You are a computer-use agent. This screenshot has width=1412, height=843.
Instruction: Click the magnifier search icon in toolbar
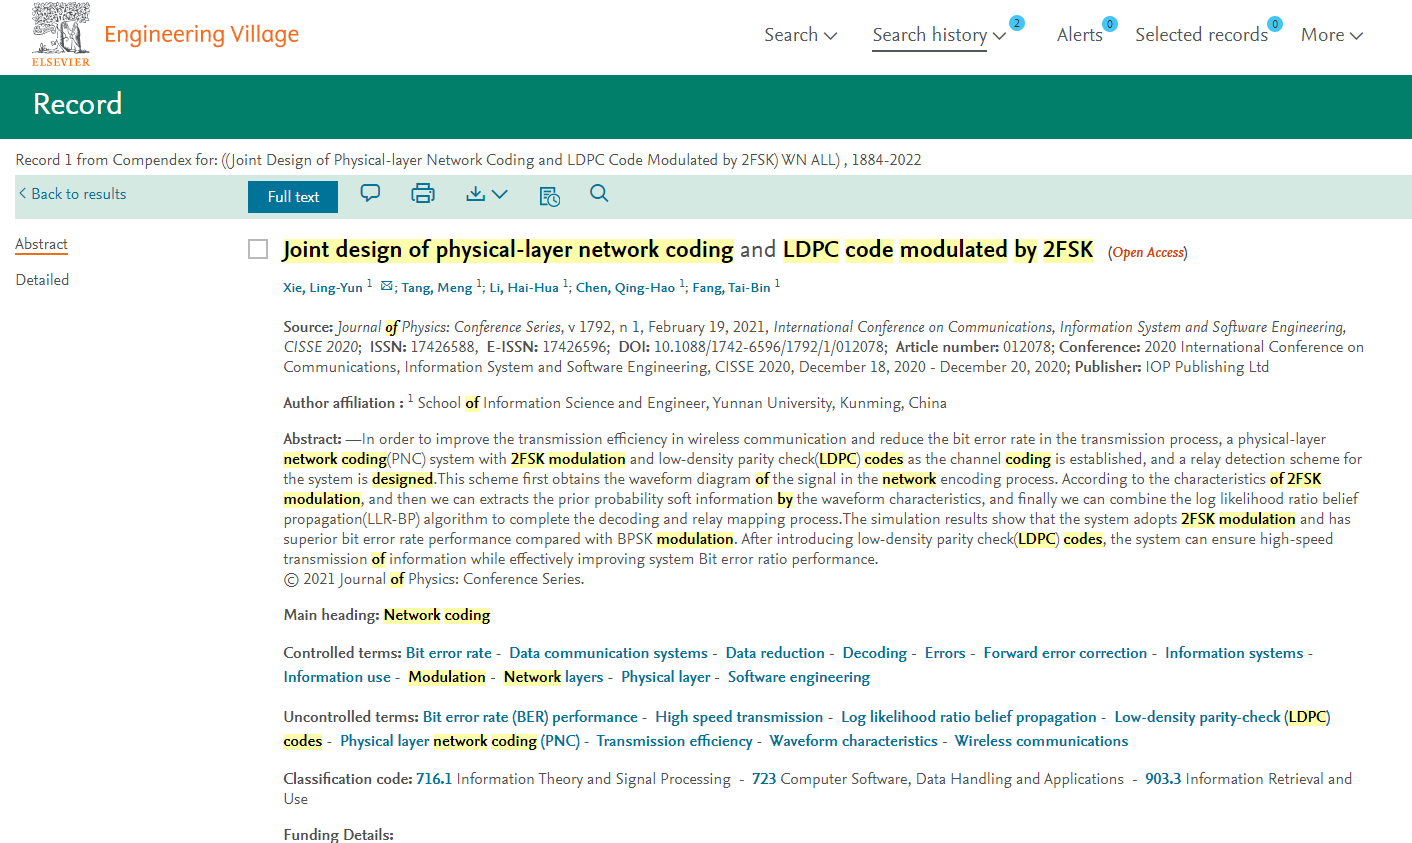tap(599, 194)
